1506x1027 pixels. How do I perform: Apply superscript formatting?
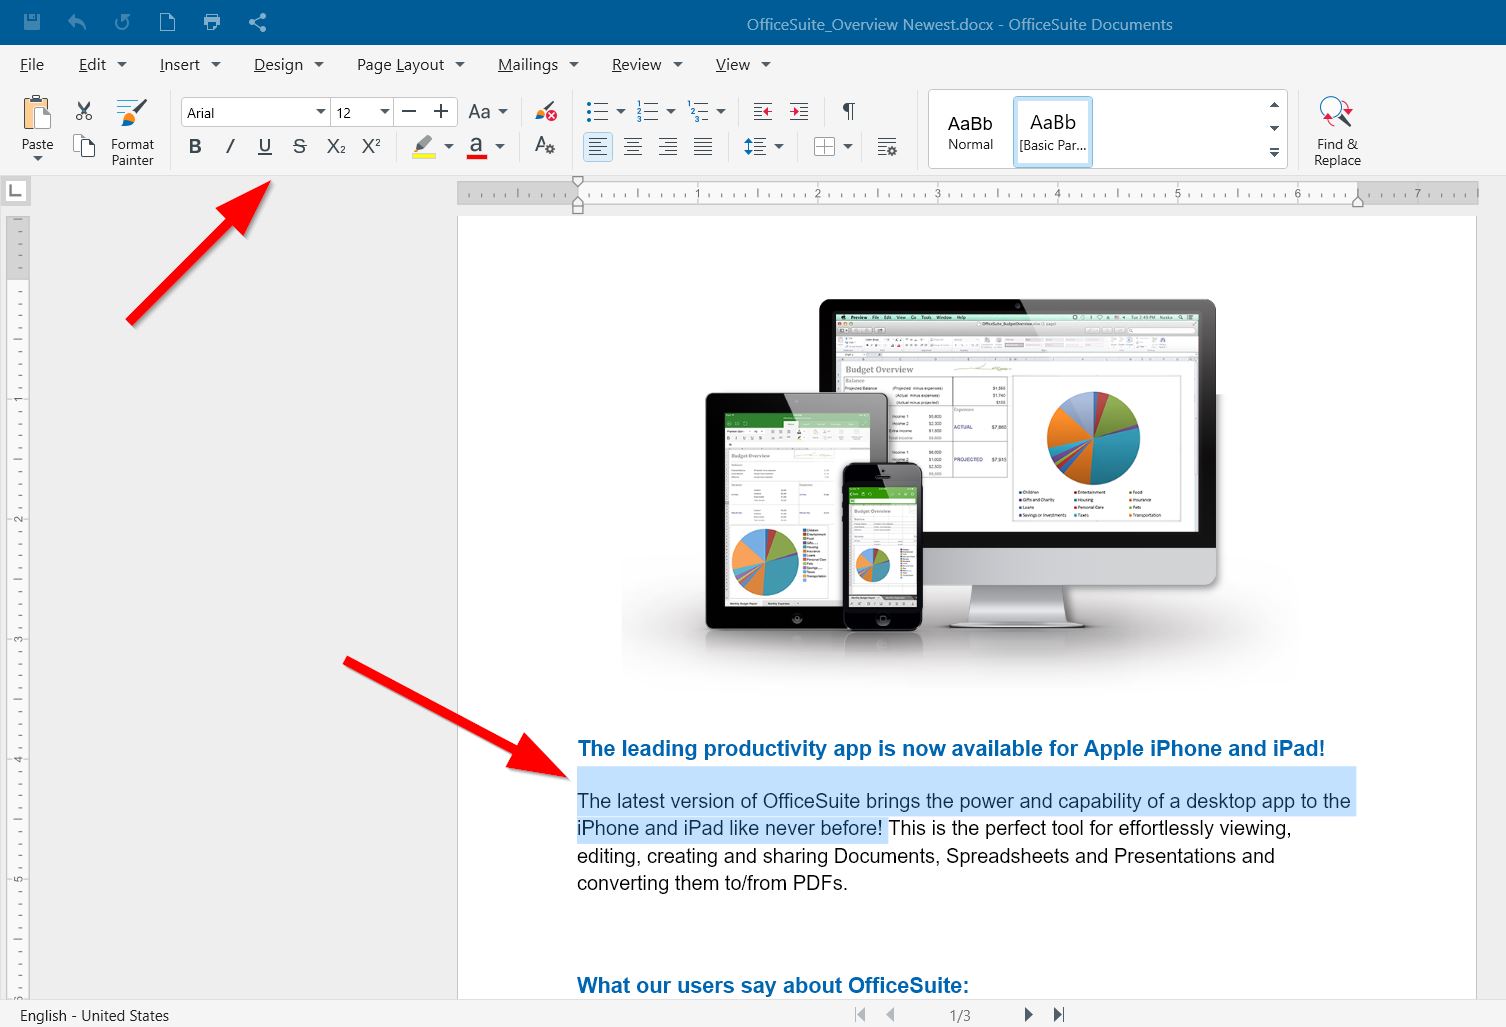pos(371,146)
